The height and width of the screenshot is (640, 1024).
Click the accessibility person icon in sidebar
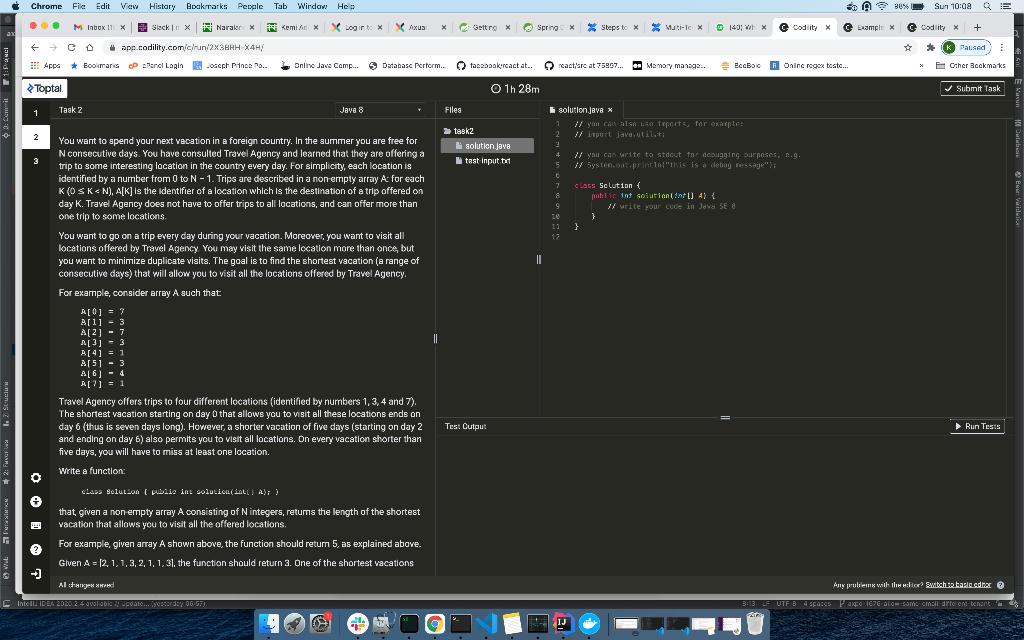(35, 501)
